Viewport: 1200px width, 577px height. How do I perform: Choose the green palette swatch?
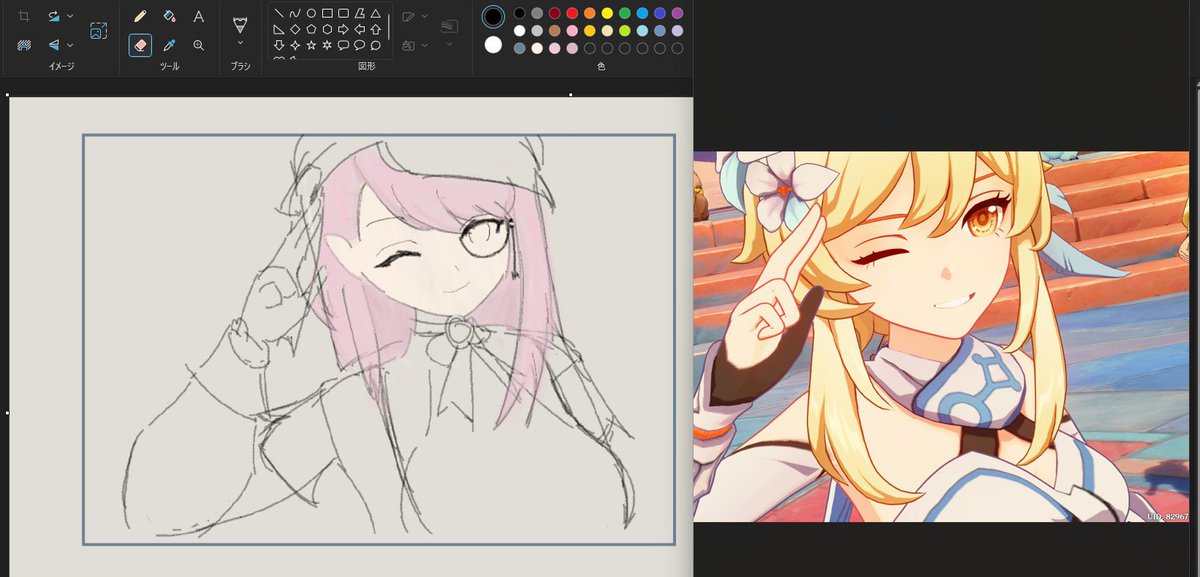pyautogui.click(x=625, y=13)
